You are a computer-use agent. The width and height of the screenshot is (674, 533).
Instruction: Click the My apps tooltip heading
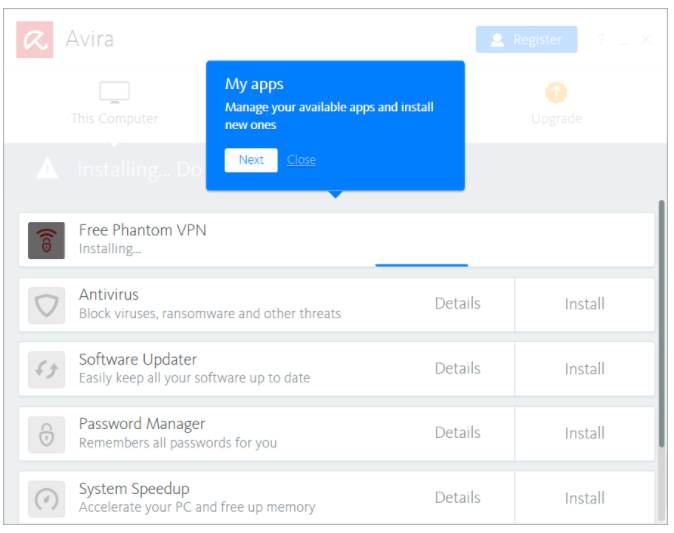pos(254,84)
